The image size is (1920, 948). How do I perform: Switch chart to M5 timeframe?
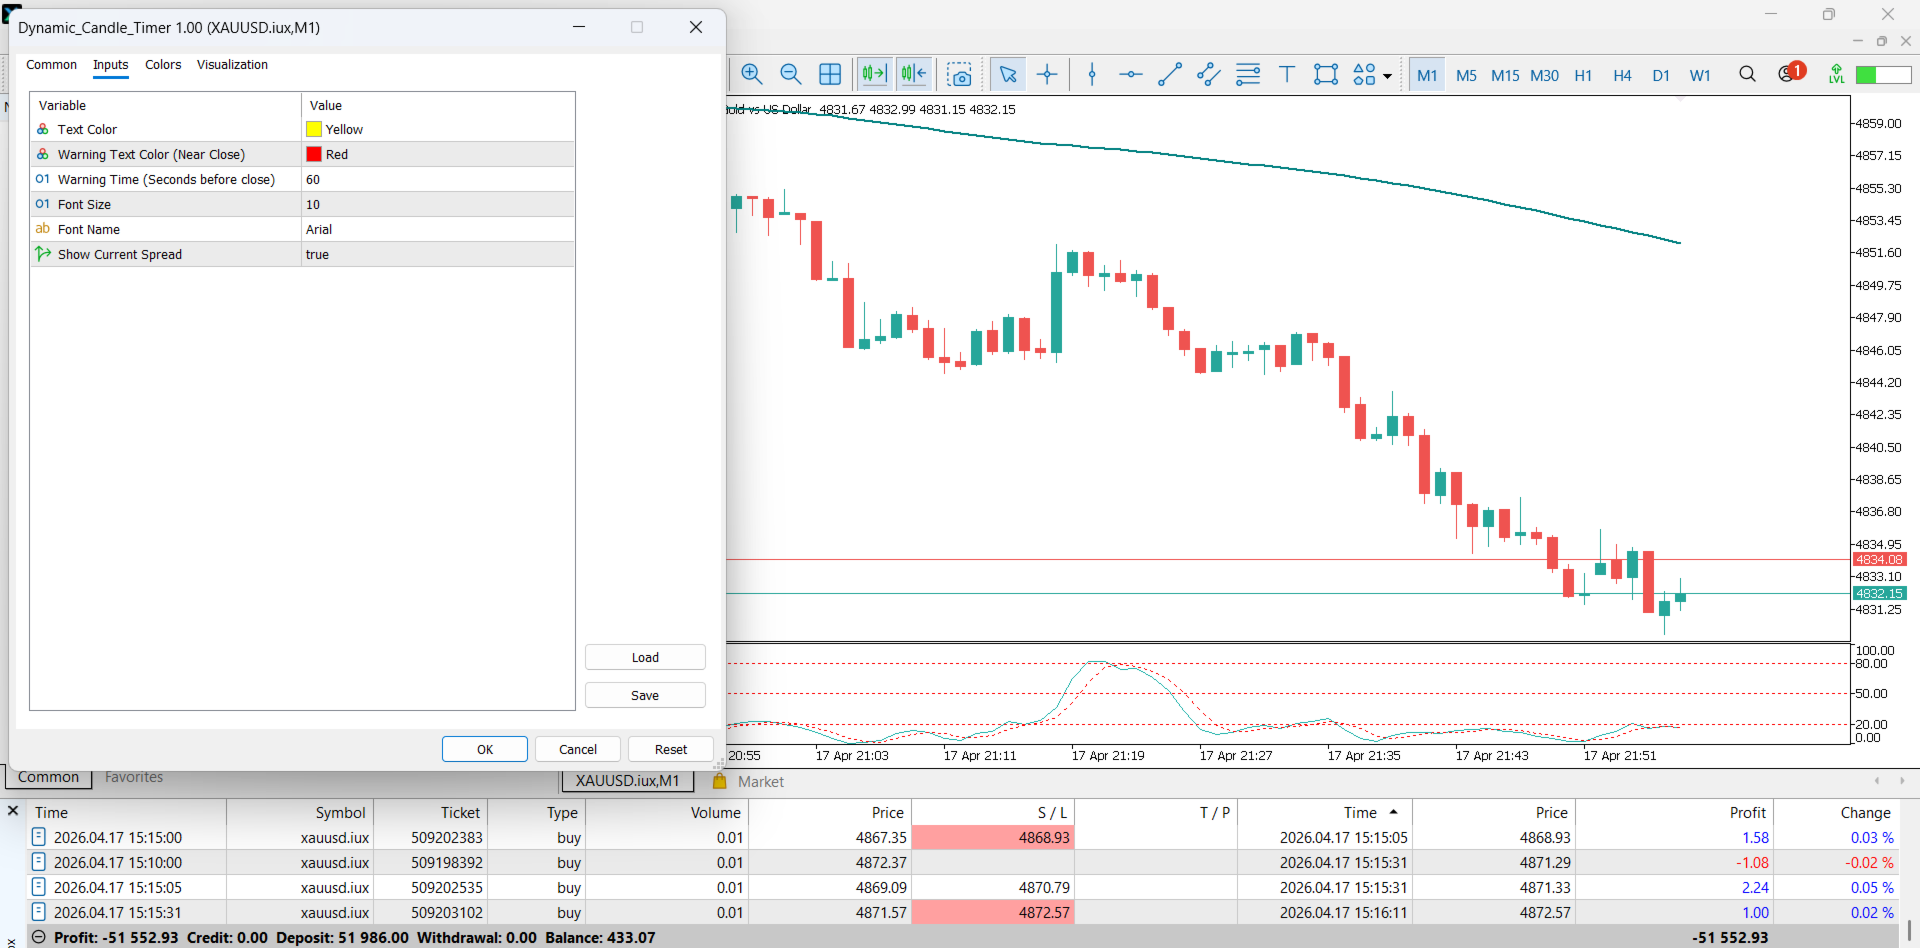click(1466, 75)
